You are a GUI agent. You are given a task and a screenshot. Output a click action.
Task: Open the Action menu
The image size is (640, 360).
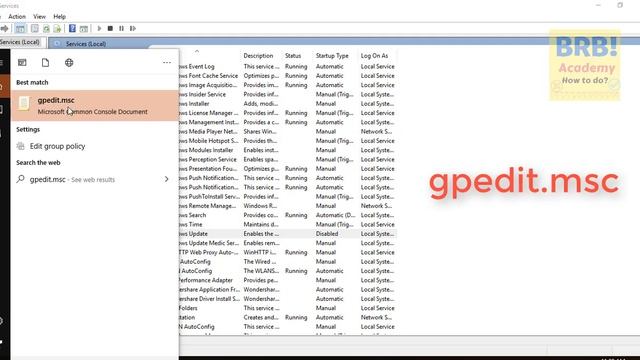[17, 17]
